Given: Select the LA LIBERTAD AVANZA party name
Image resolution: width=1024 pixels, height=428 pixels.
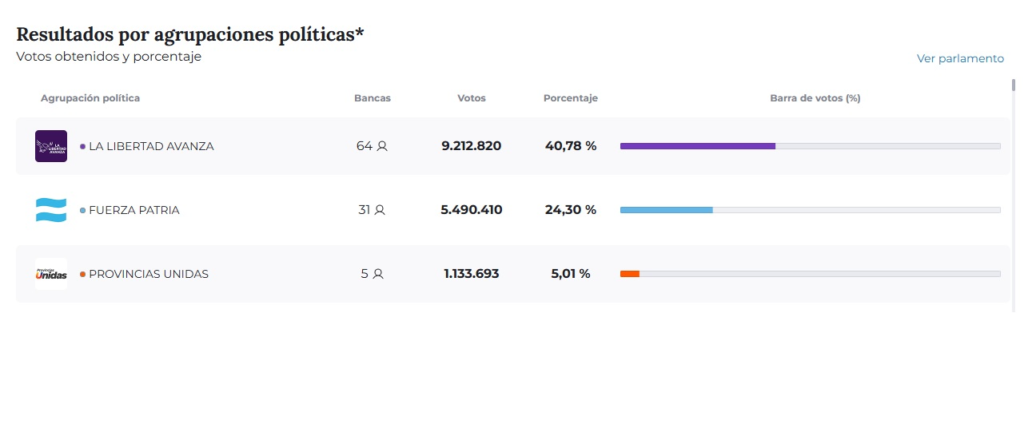Looking at the screenshot, I should coord(151,146).
